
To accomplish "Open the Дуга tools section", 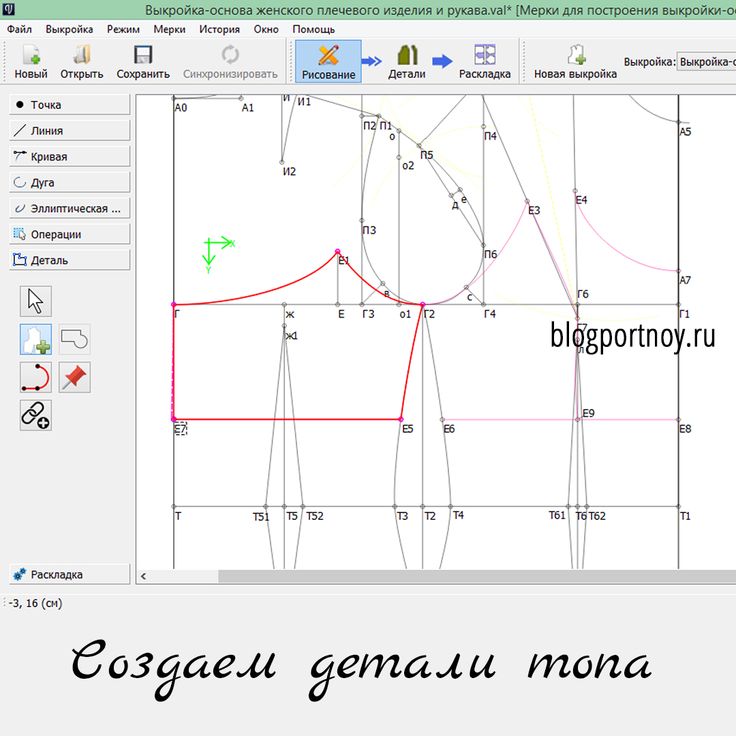I will (x=69, y=182).
